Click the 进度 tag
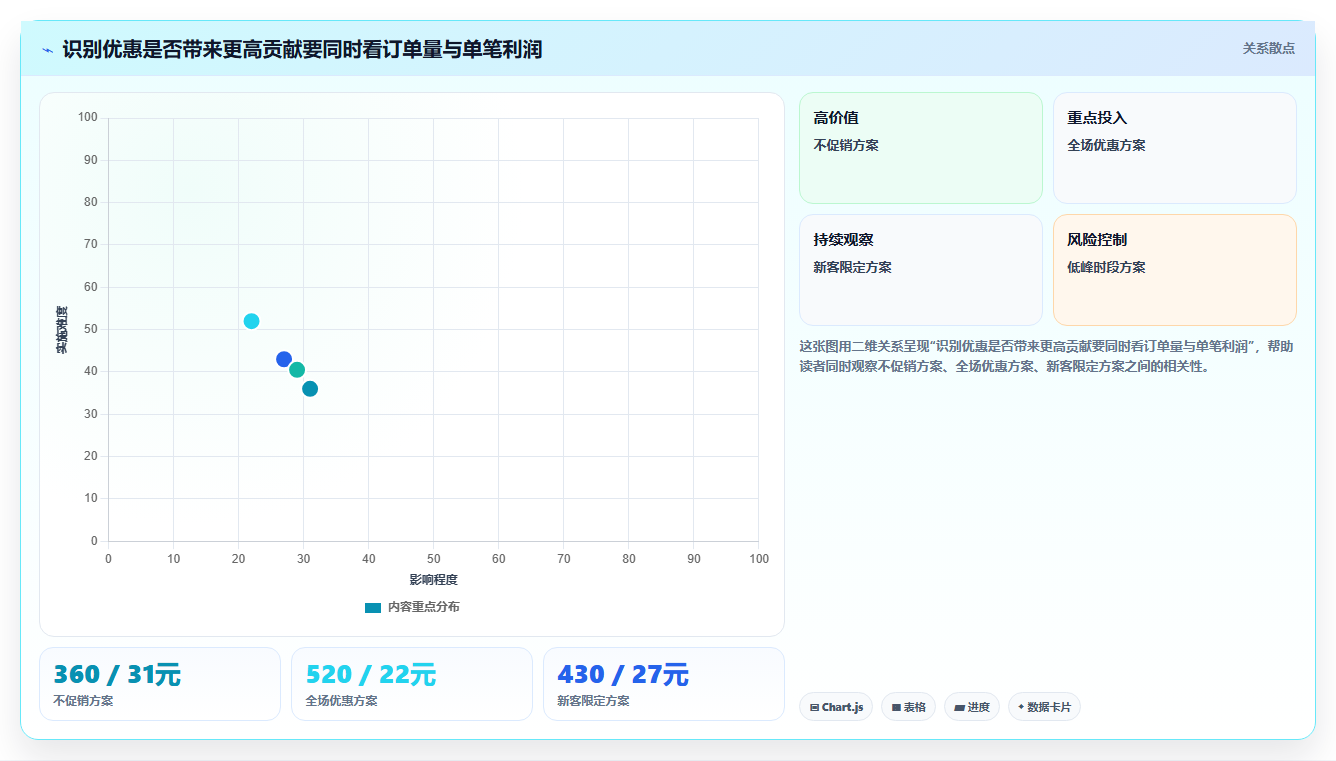1336x761 pixels. click(972, 707)
